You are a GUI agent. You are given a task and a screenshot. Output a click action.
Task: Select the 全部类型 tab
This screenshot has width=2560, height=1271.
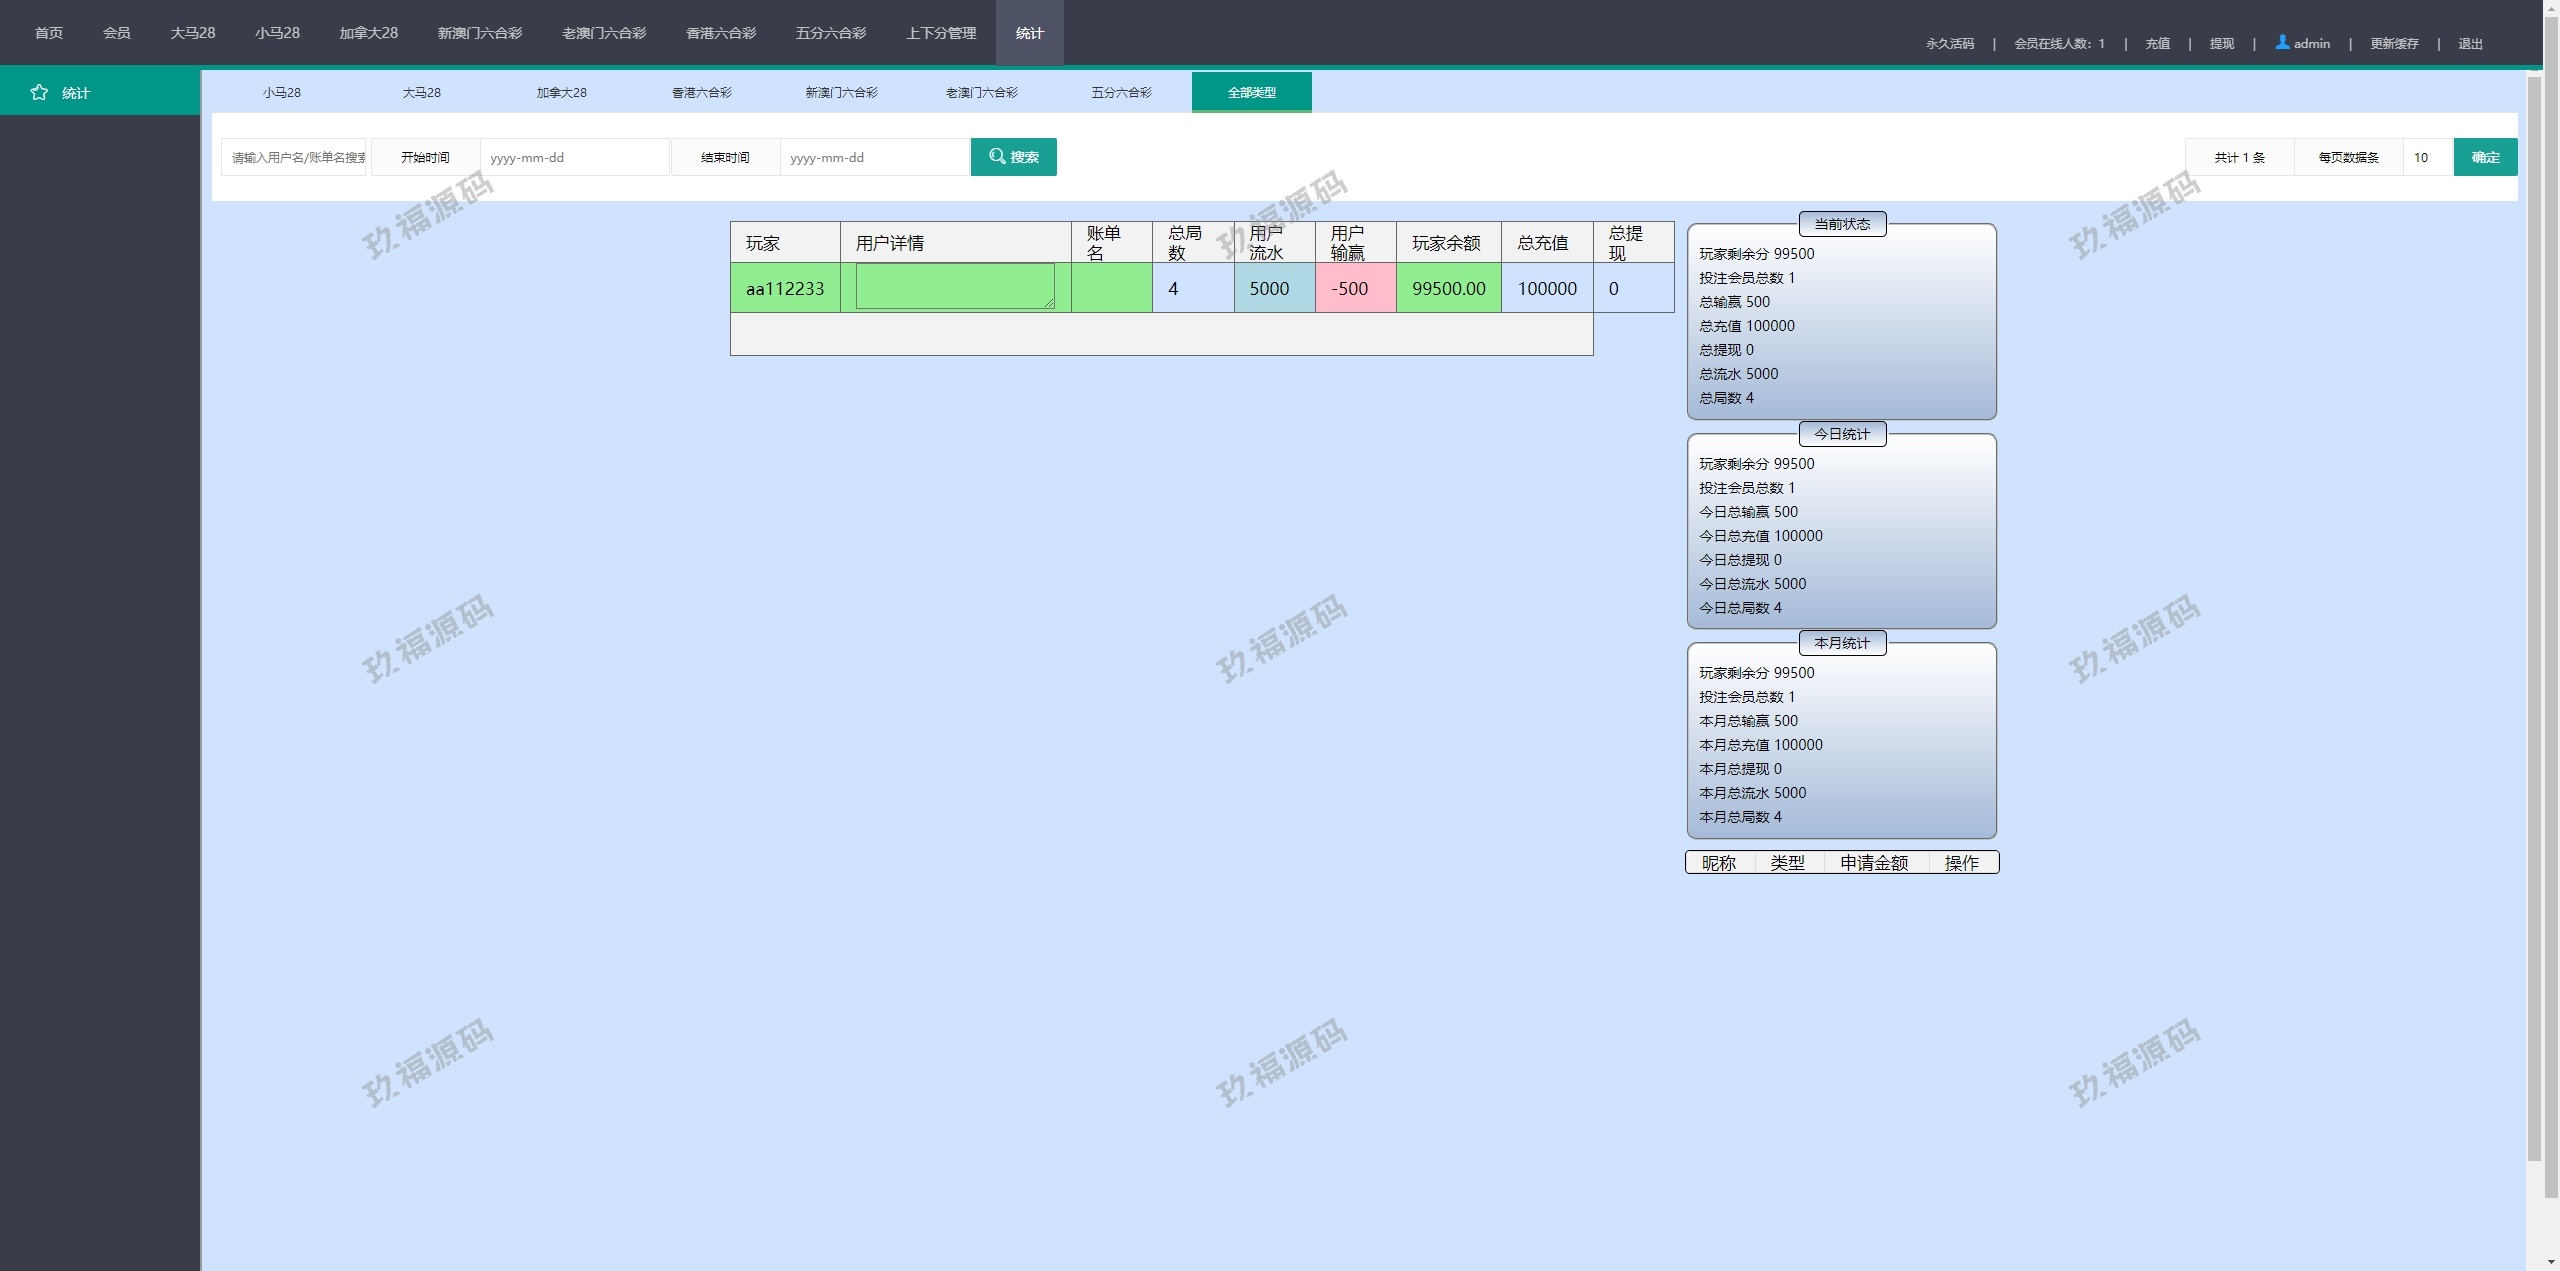tap(1251, 92)
